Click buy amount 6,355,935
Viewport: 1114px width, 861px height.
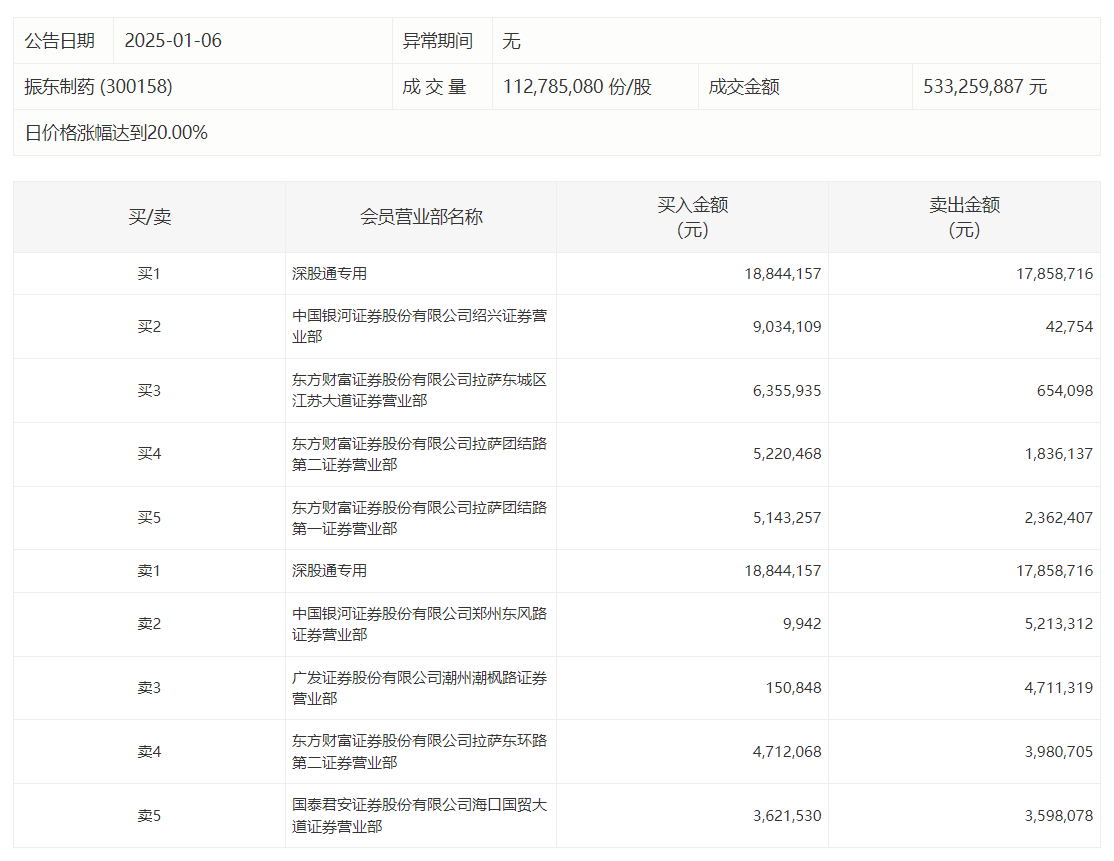coord(786,391)
